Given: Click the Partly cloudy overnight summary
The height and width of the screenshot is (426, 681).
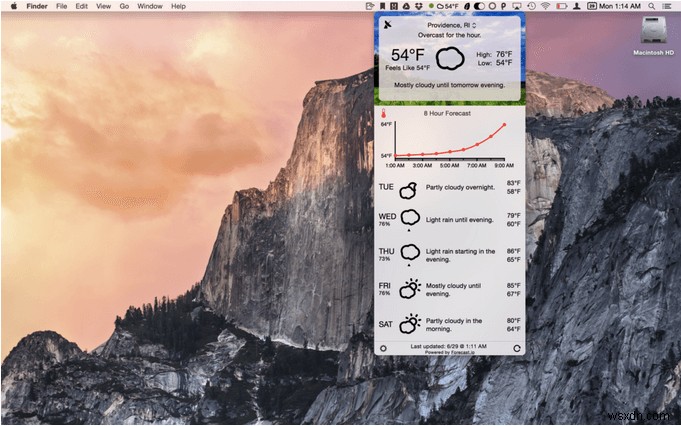Looking at the screenshot, I should pos(460,187).
